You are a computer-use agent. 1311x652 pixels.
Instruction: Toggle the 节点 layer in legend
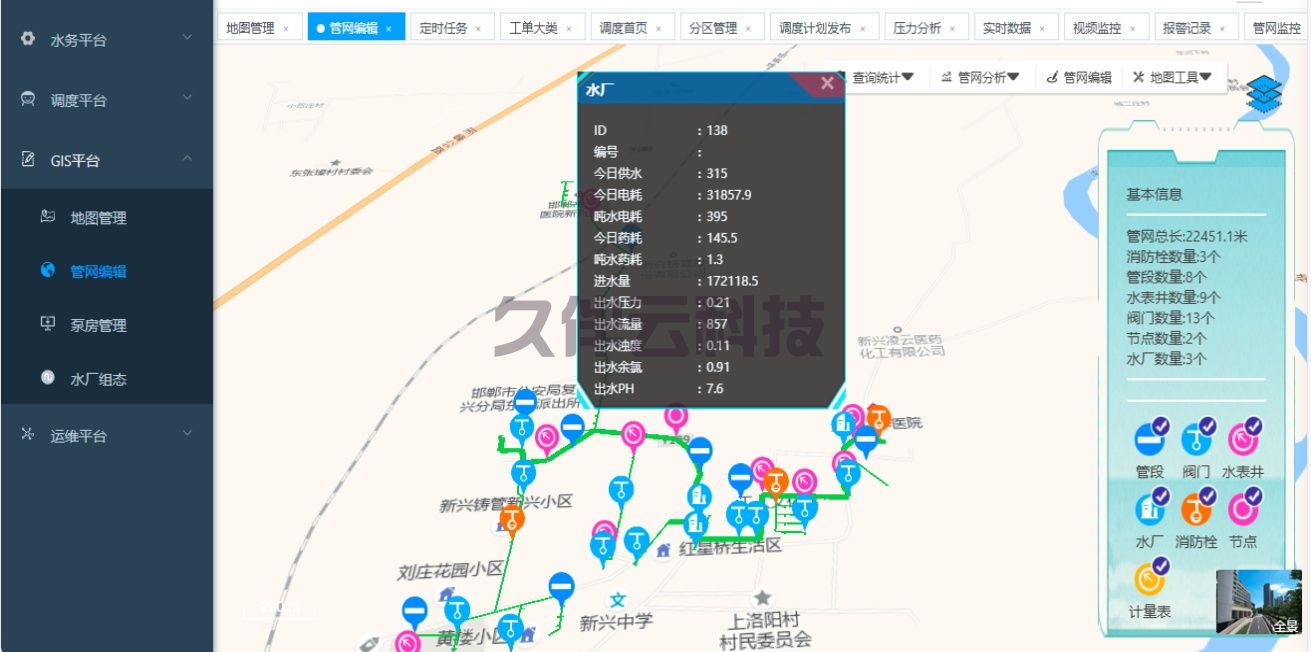1243,507
